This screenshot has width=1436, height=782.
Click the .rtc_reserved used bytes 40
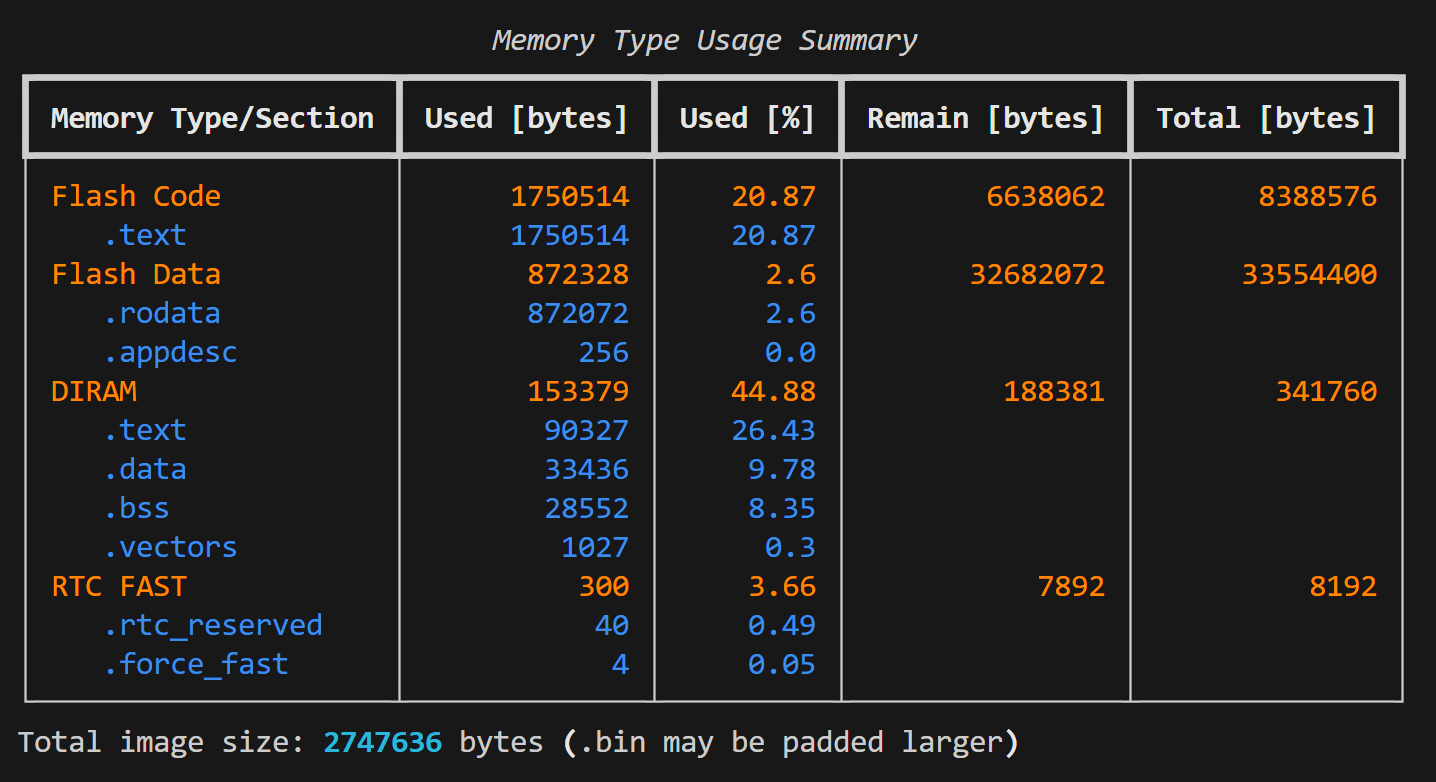pos(612,625)
